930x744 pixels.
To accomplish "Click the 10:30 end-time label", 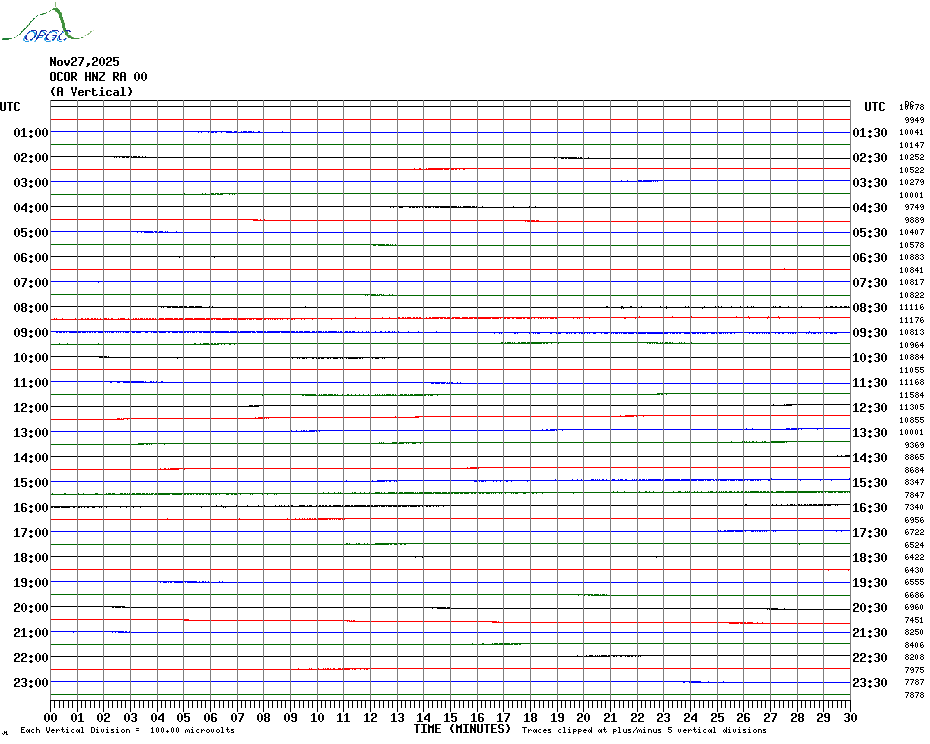I will (x=870, y=358).
